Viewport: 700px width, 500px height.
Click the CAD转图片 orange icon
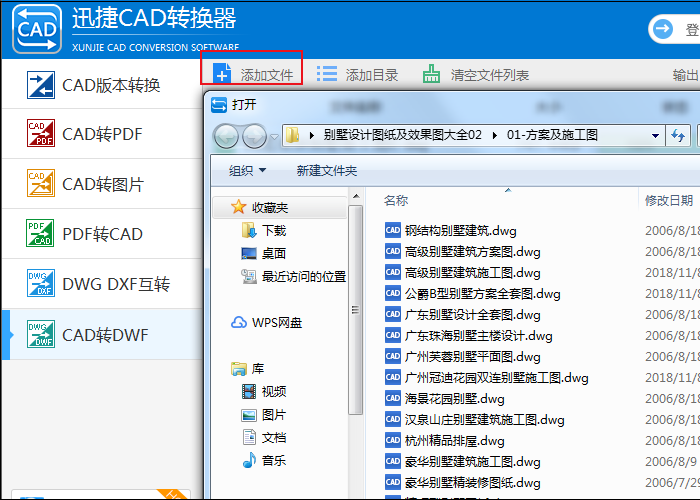(x=41, y=183)
